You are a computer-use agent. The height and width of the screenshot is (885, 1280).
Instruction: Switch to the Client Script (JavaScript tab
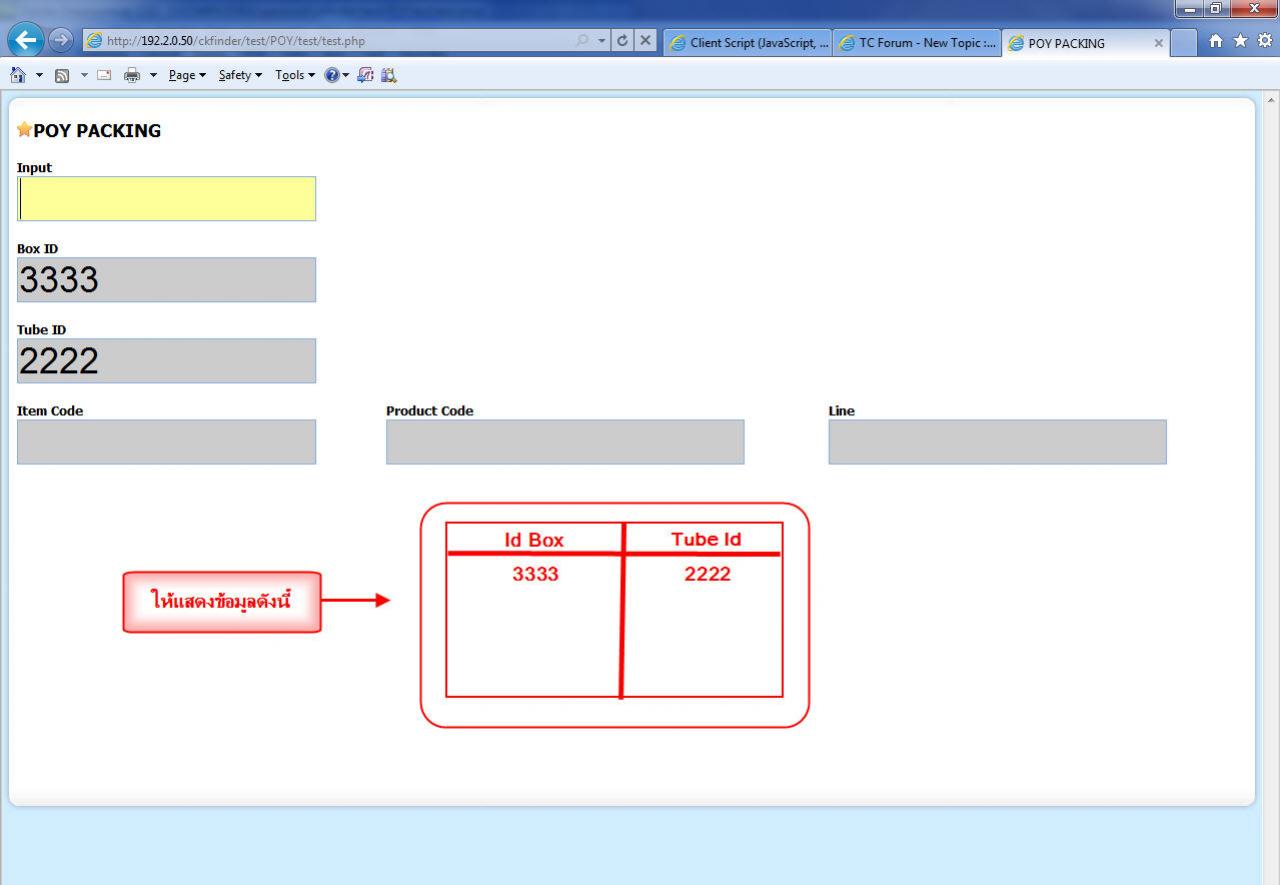click(x=748, y=43)
